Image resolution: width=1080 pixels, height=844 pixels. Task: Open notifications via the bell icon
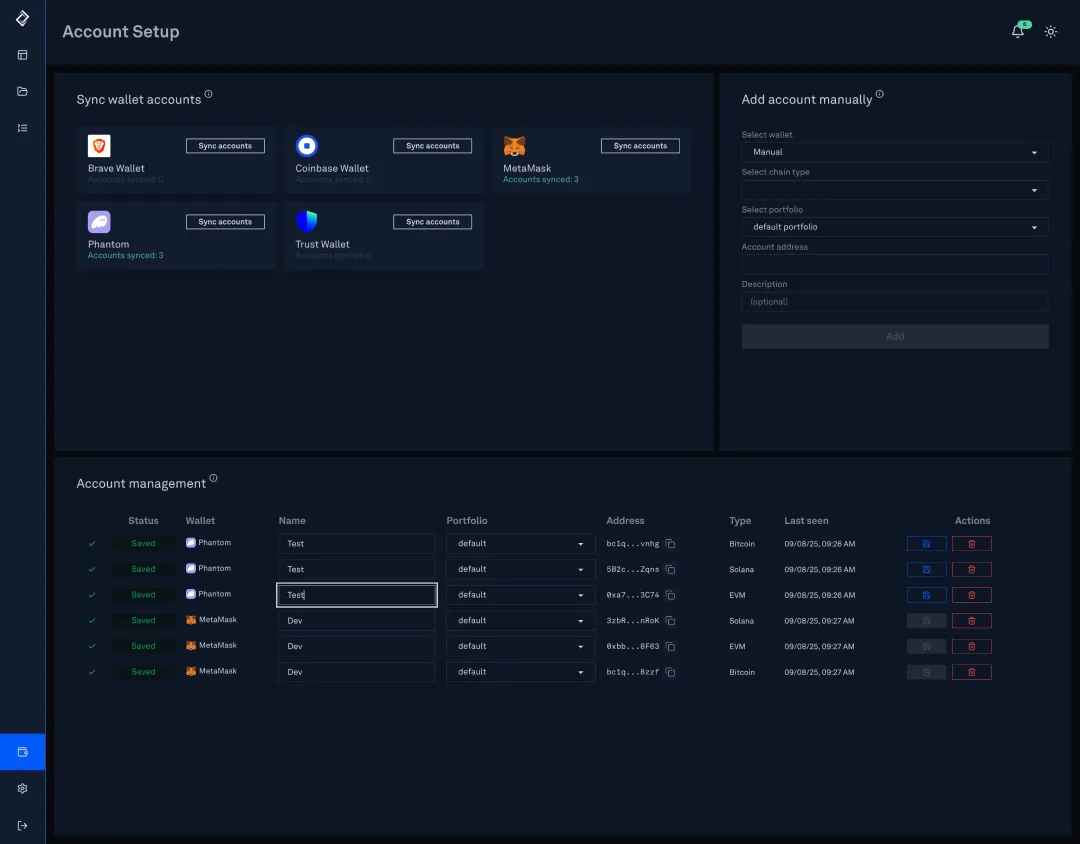coord(1017,31)
